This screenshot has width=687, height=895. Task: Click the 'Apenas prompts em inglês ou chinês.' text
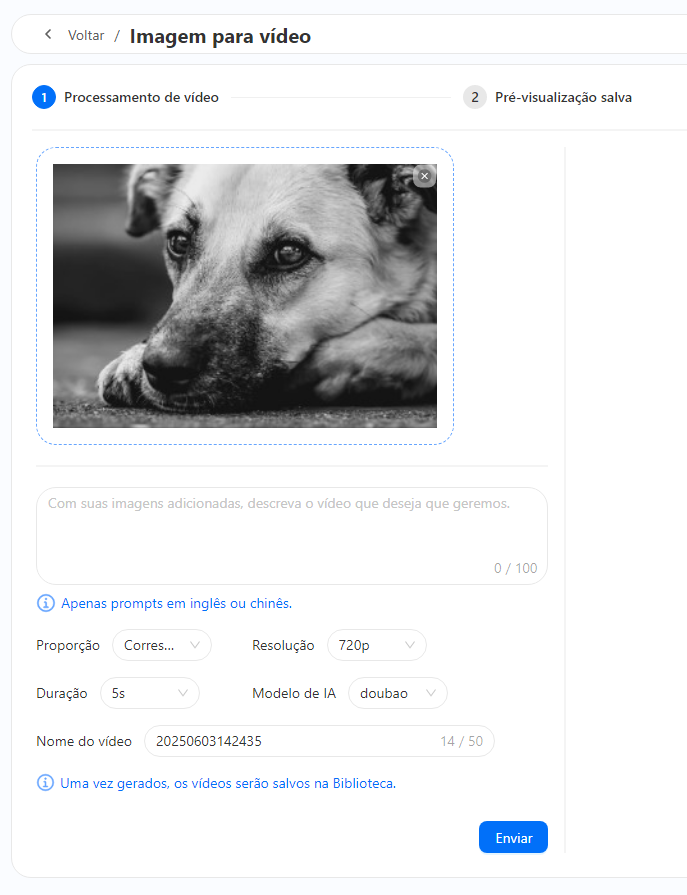tap(176, 603)
